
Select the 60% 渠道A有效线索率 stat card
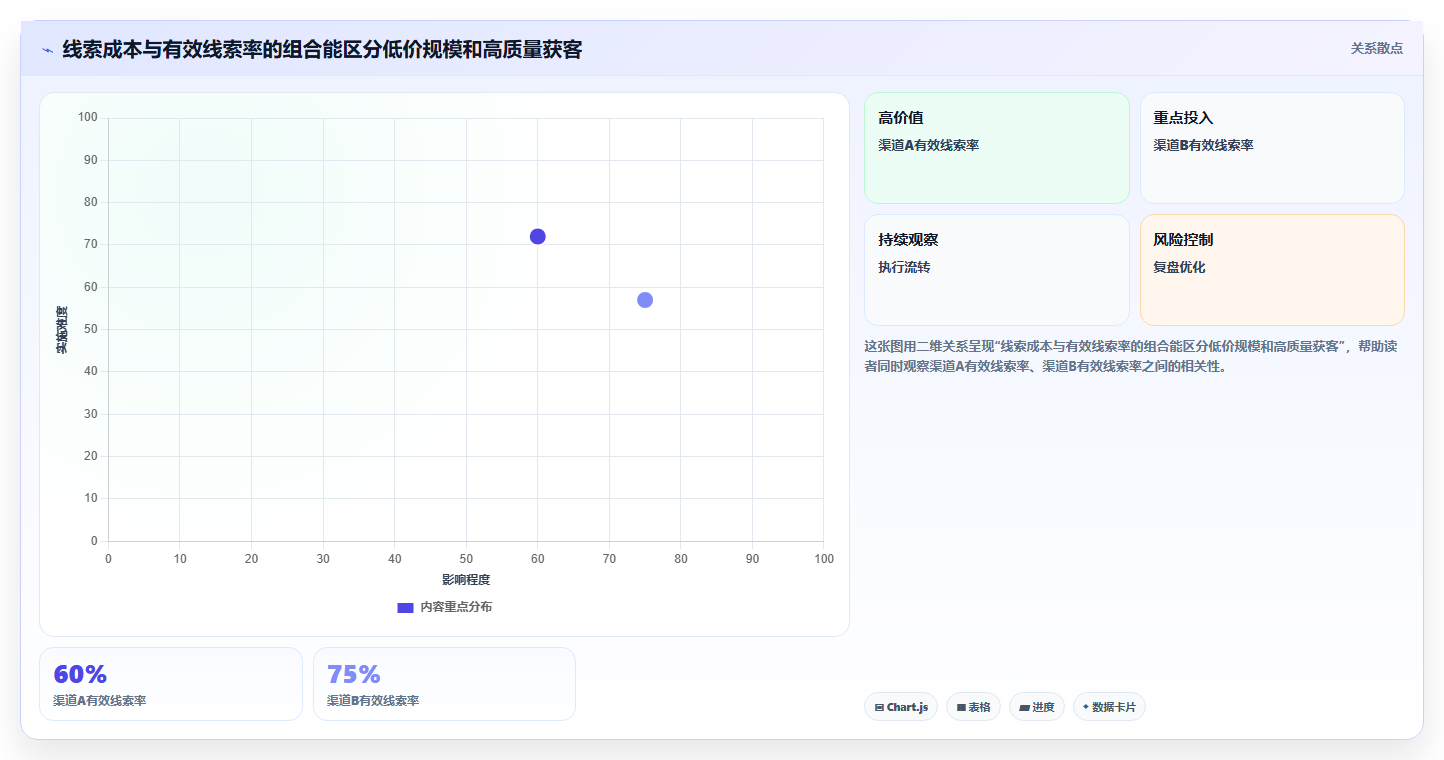[x=171, y=684]
